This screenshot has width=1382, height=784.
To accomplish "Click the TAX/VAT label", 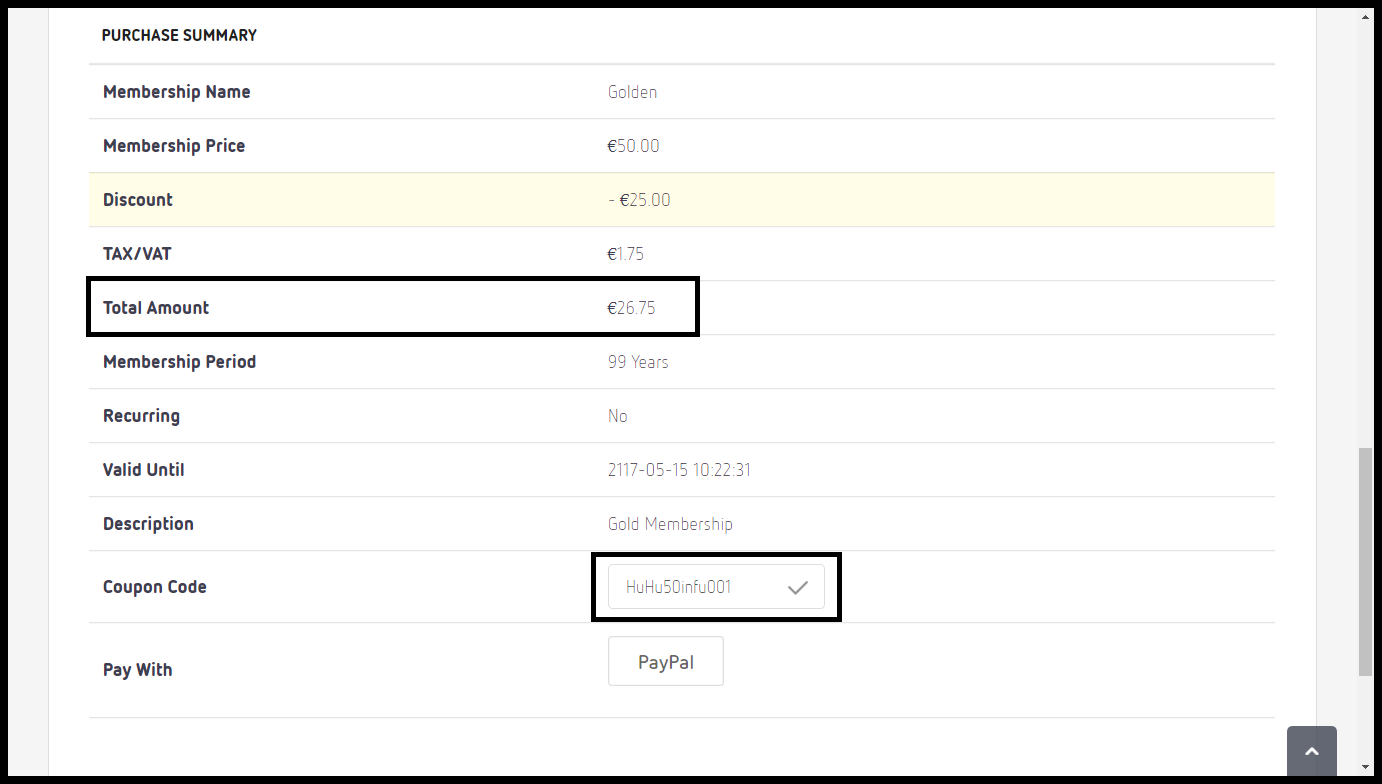I will tap(139, 254).
